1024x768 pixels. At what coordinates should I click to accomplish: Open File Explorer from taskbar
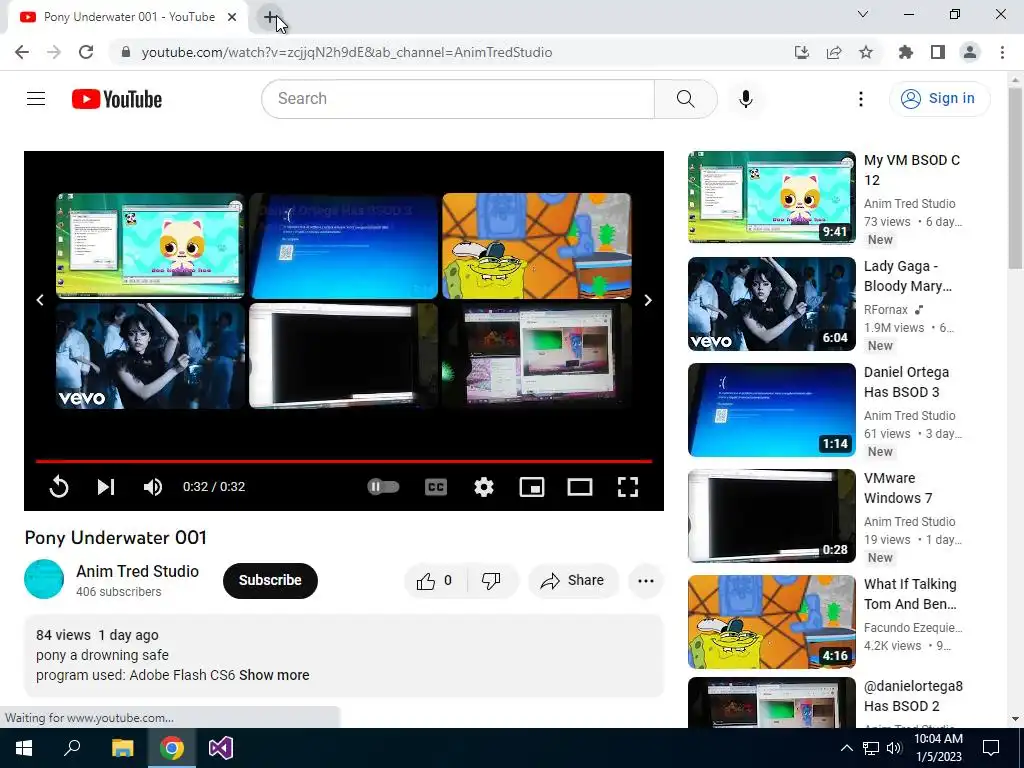tap(122, 748)
